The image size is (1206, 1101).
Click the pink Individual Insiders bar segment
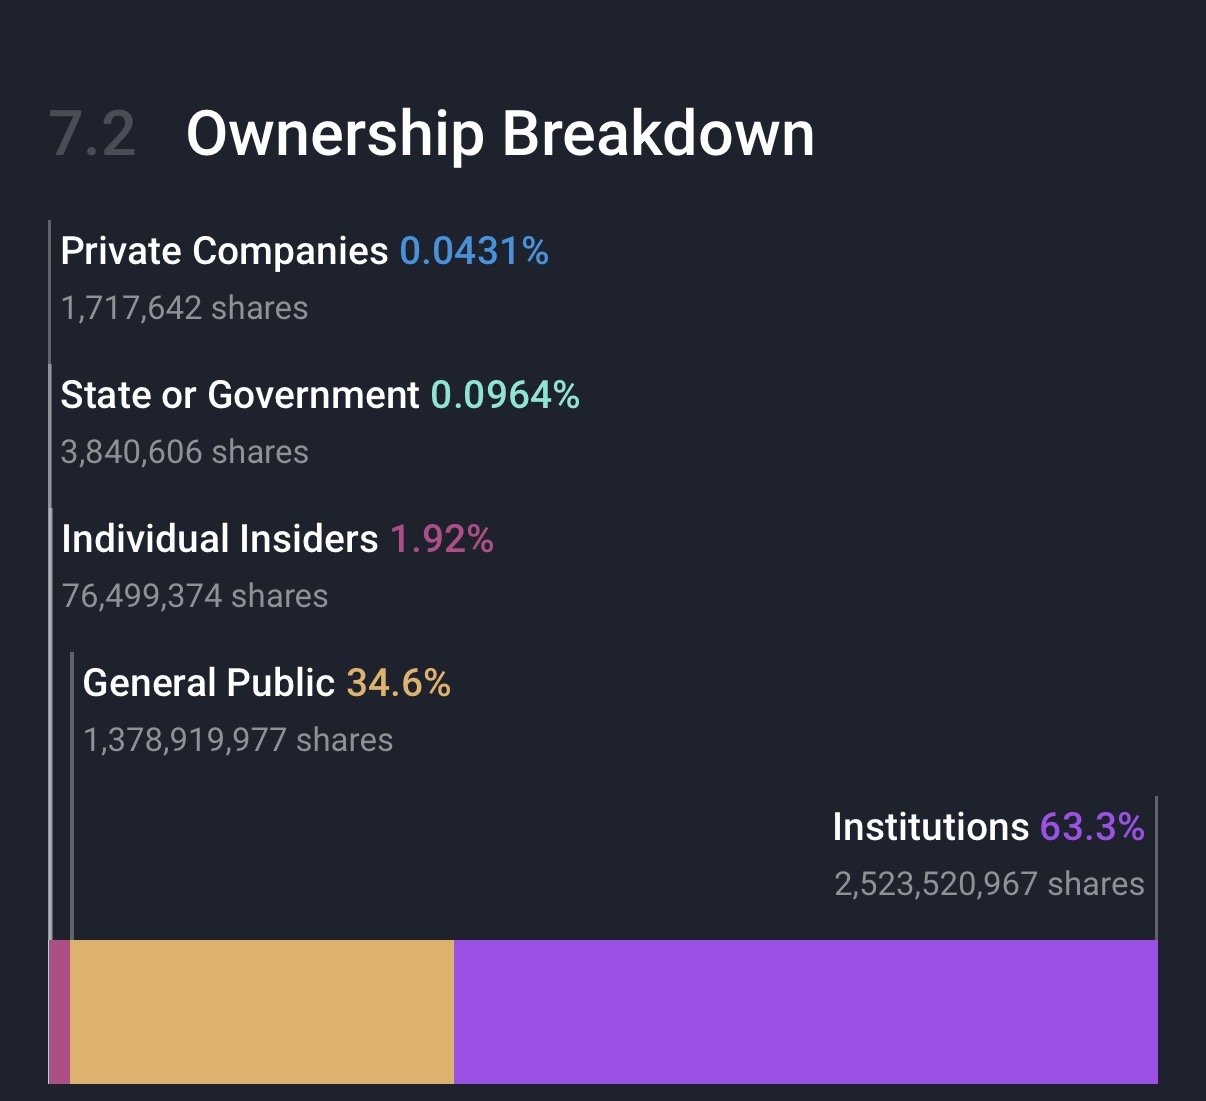tap(60, 1011)
